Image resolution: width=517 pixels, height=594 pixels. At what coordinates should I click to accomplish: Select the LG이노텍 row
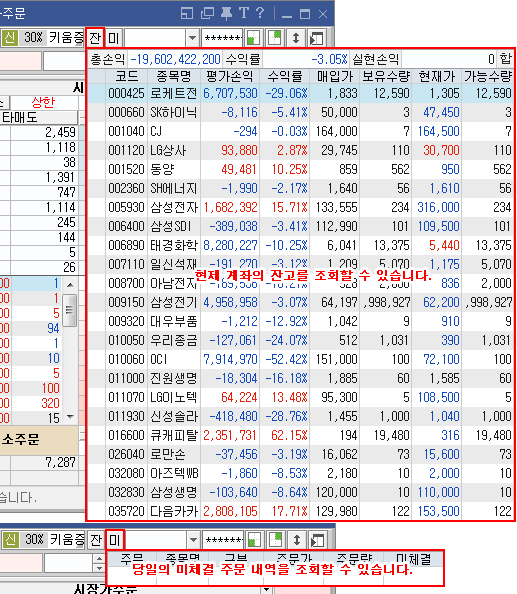(301, 397)
